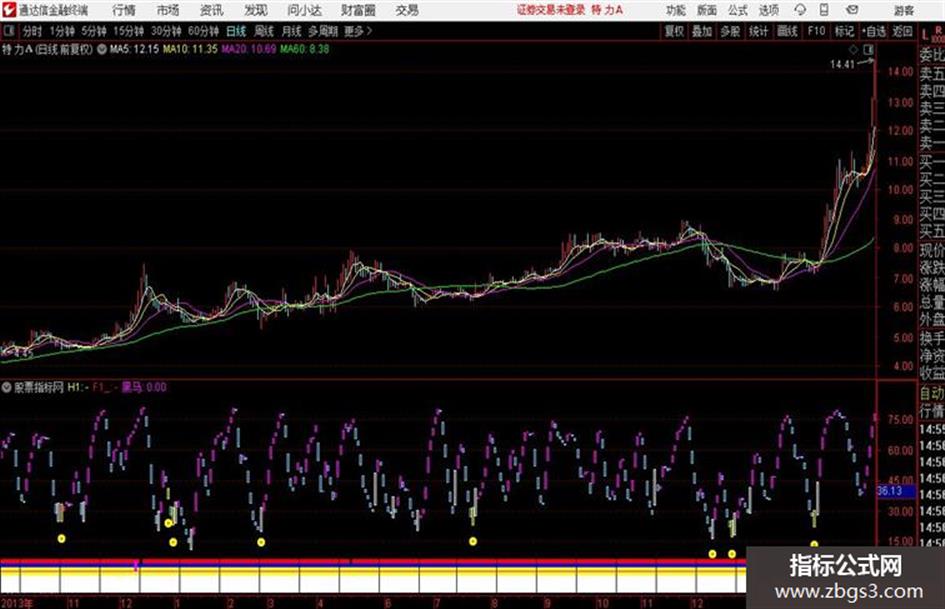Click the 统计 toolbar button
945x609 pixels.
pyautogui.click(x=758, y=31)
